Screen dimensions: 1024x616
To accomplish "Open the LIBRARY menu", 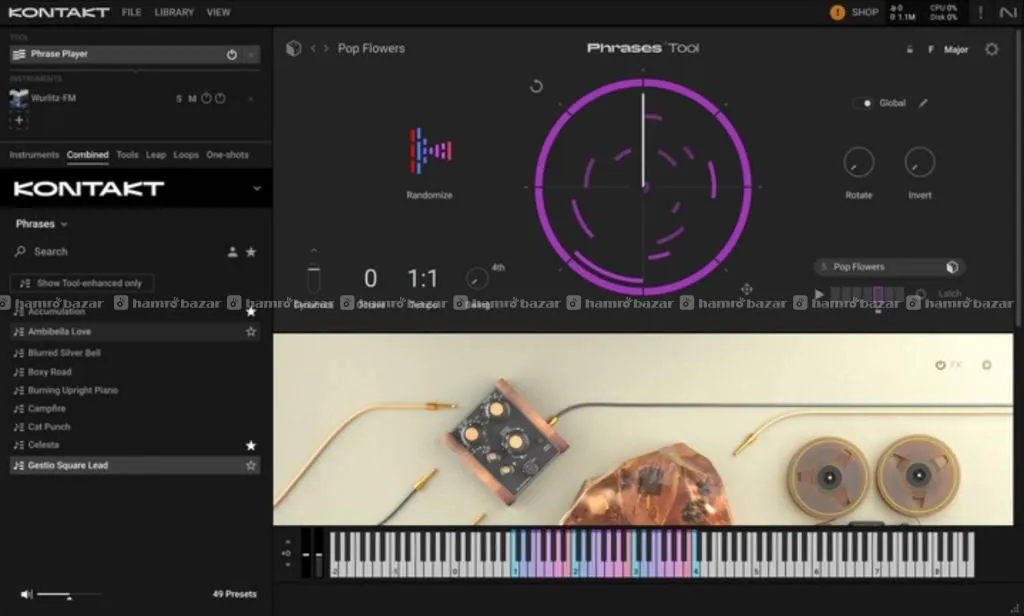I will pos(174,12).
